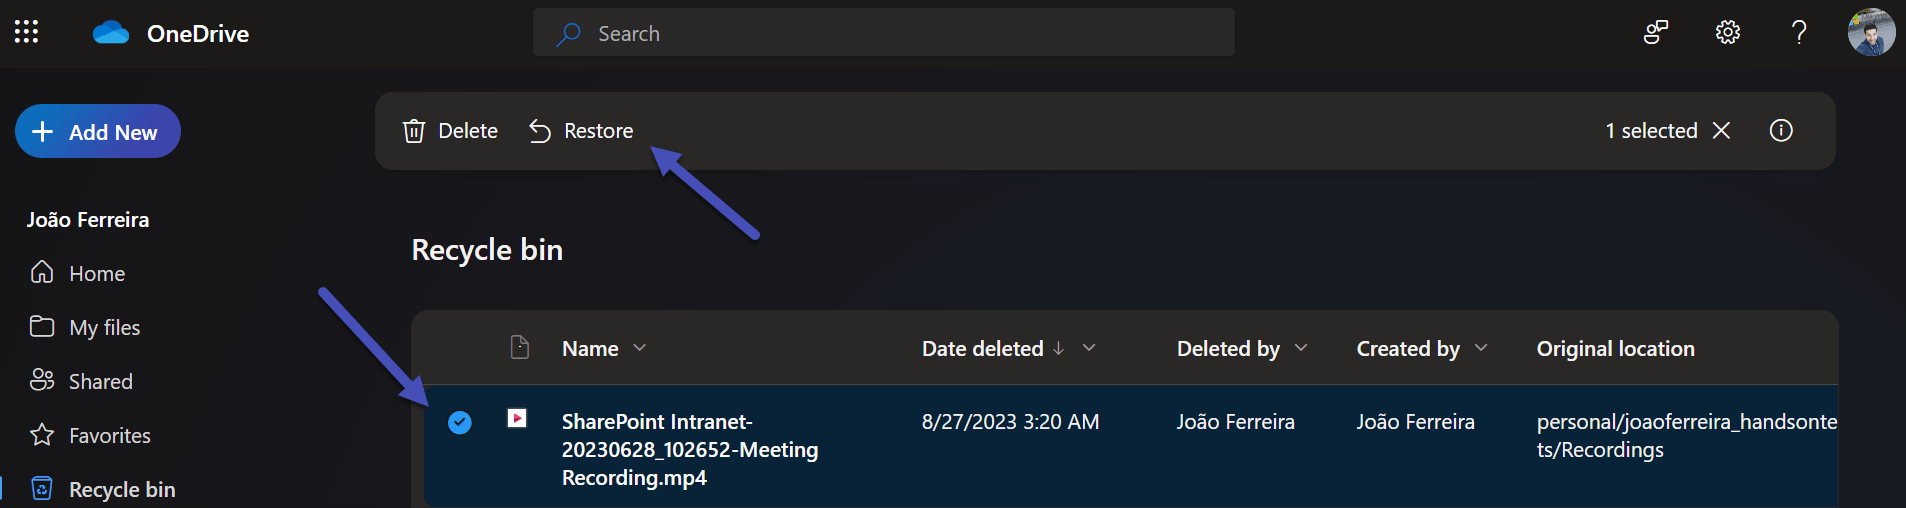Click the mp4 video file icon
Viewport: 1906px width, 508px height.
click(517, 418)
